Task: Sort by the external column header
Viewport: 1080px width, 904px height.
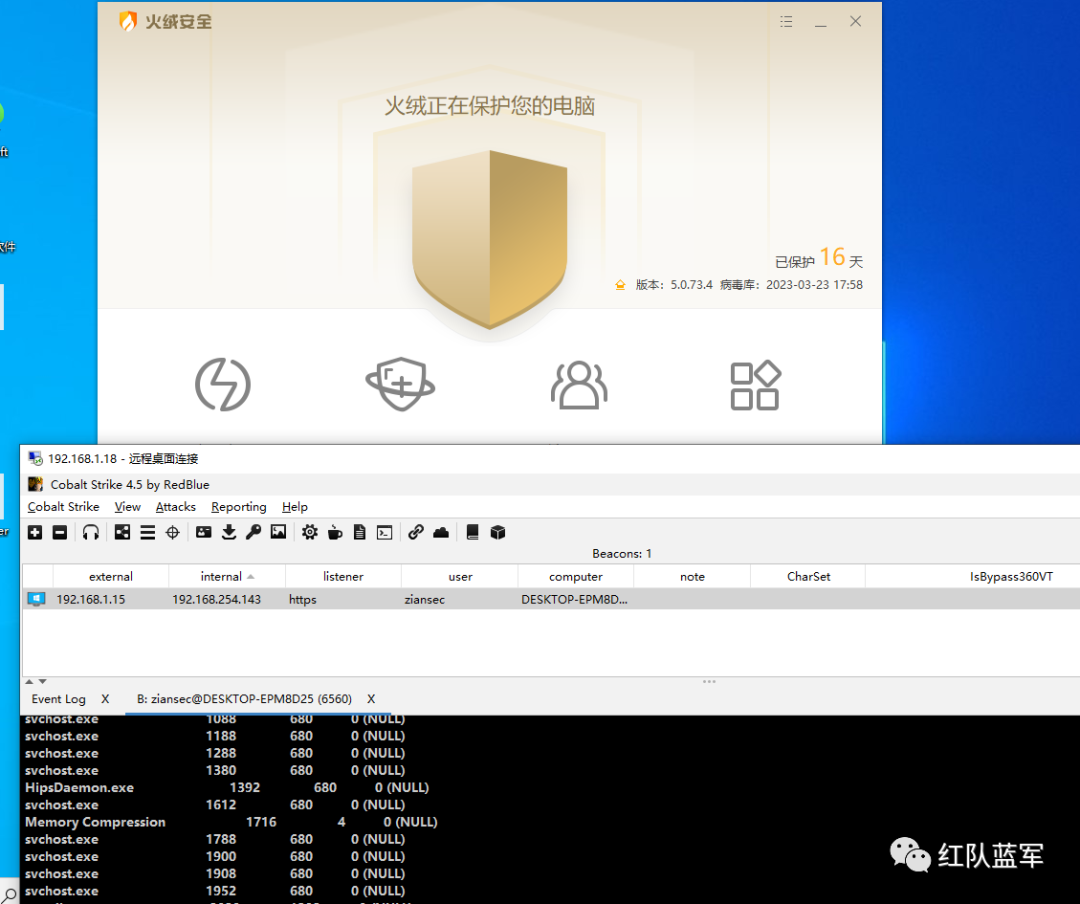Action: coord(111,577)
